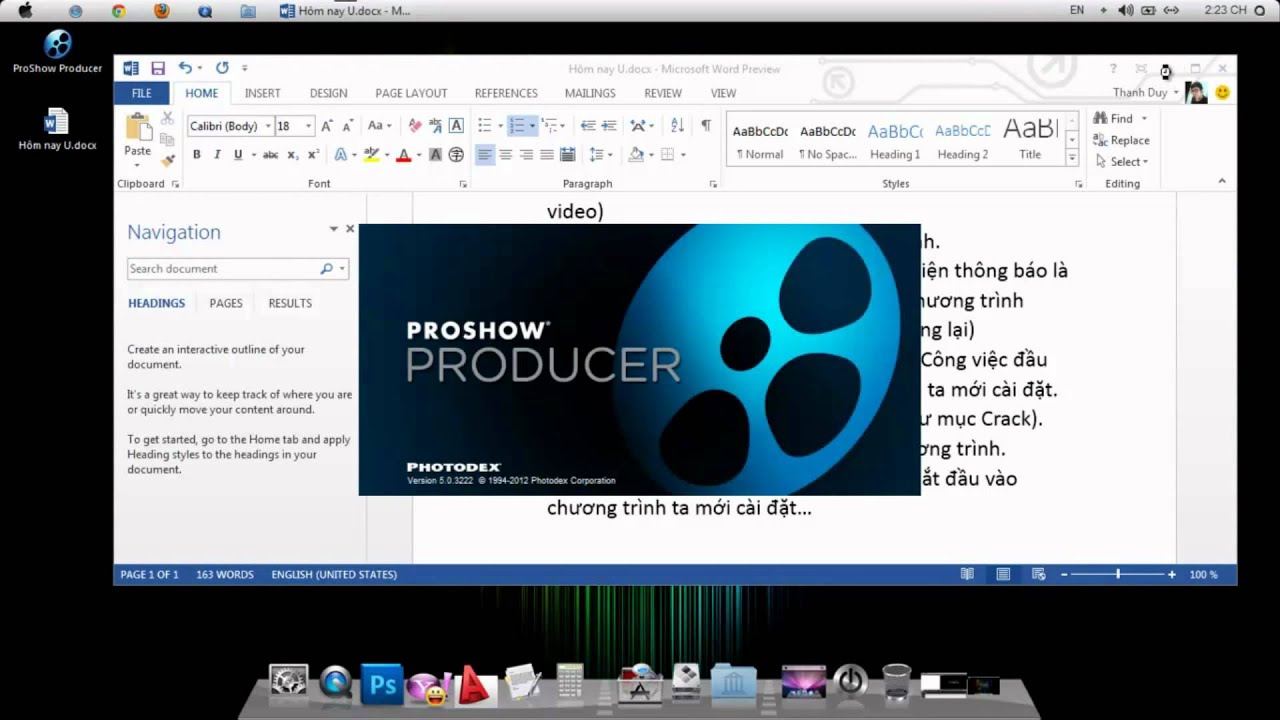Screen dimensions: 1280x720
Task: Open the Trash in the dock
Action: pyautogui.click(x=897, y=683)
